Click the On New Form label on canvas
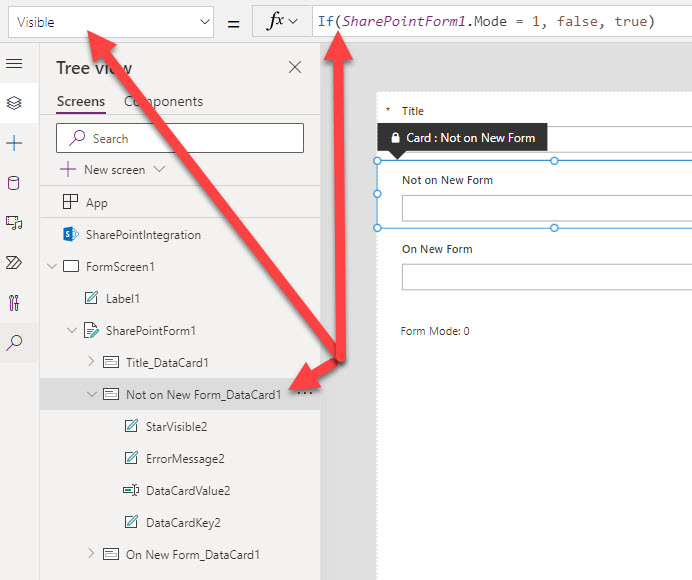The width and height of the screenshot is (692, 580). (x=437, y=249)
